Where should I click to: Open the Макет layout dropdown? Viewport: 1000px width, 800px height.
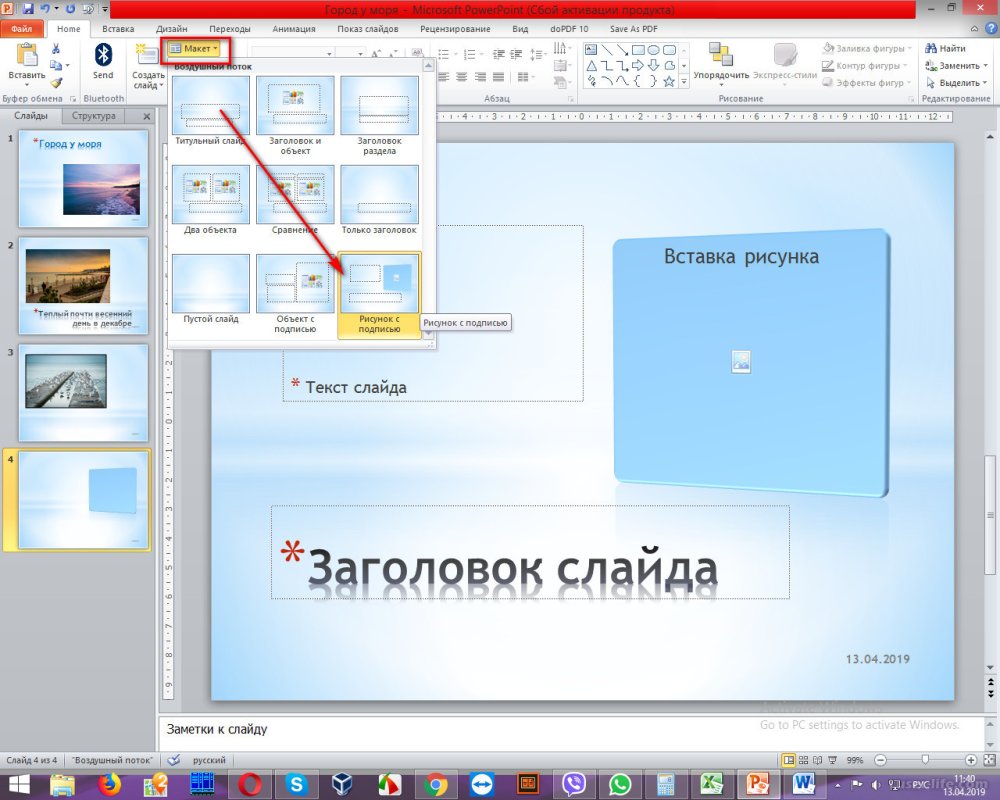(196, 47)
